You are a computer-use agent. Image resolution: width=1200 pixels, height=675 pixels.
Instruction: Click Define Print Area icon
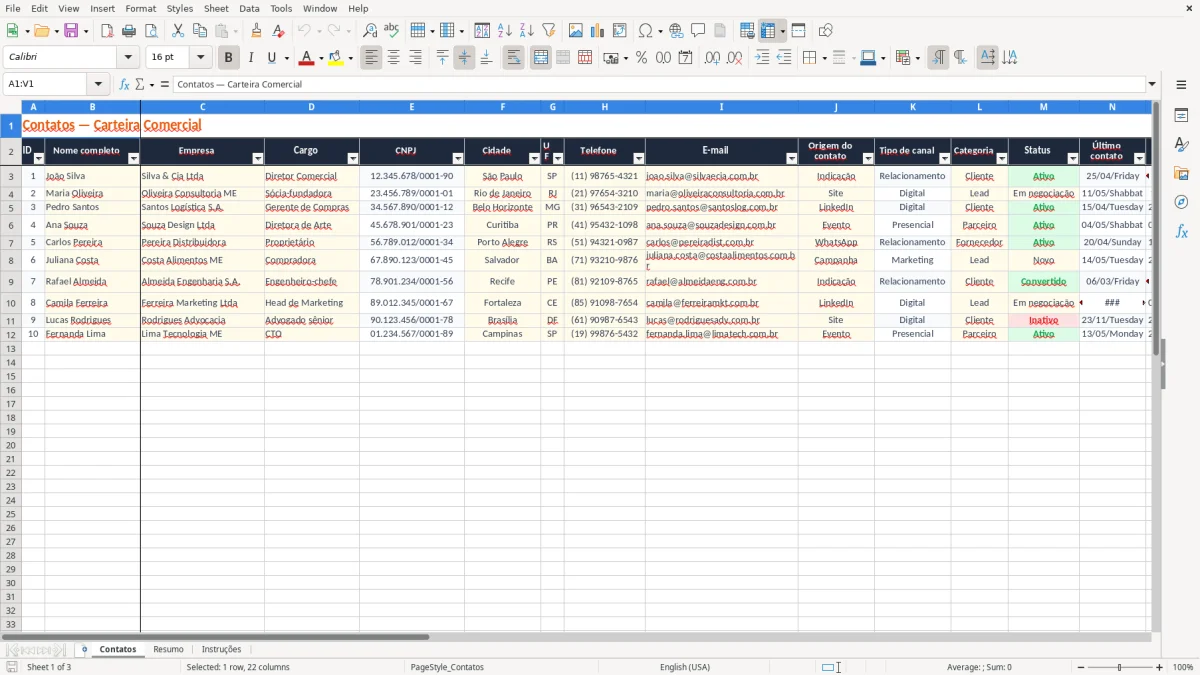(x=747, y=31)
